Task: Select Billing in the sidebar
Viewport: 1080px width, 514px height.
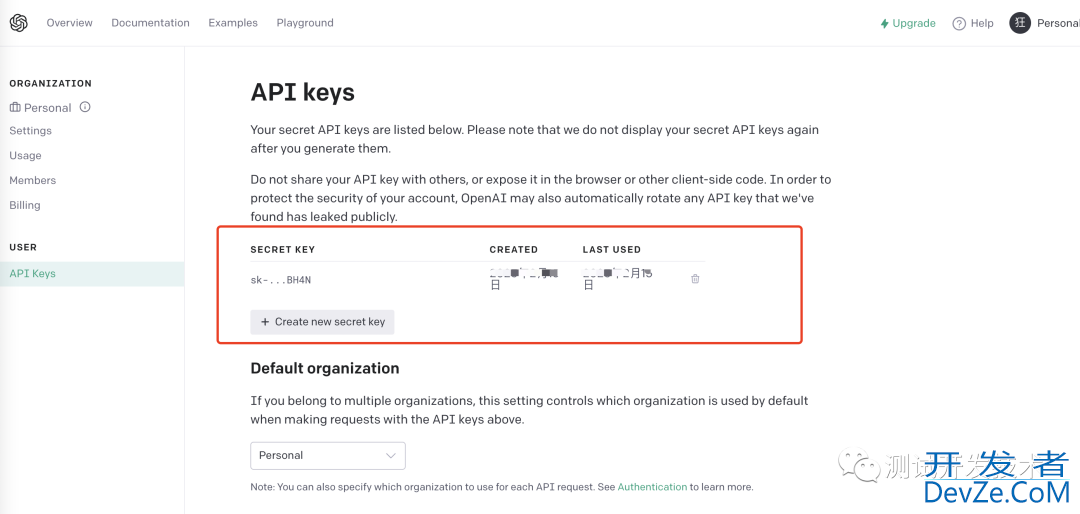Action: (25, 205)
